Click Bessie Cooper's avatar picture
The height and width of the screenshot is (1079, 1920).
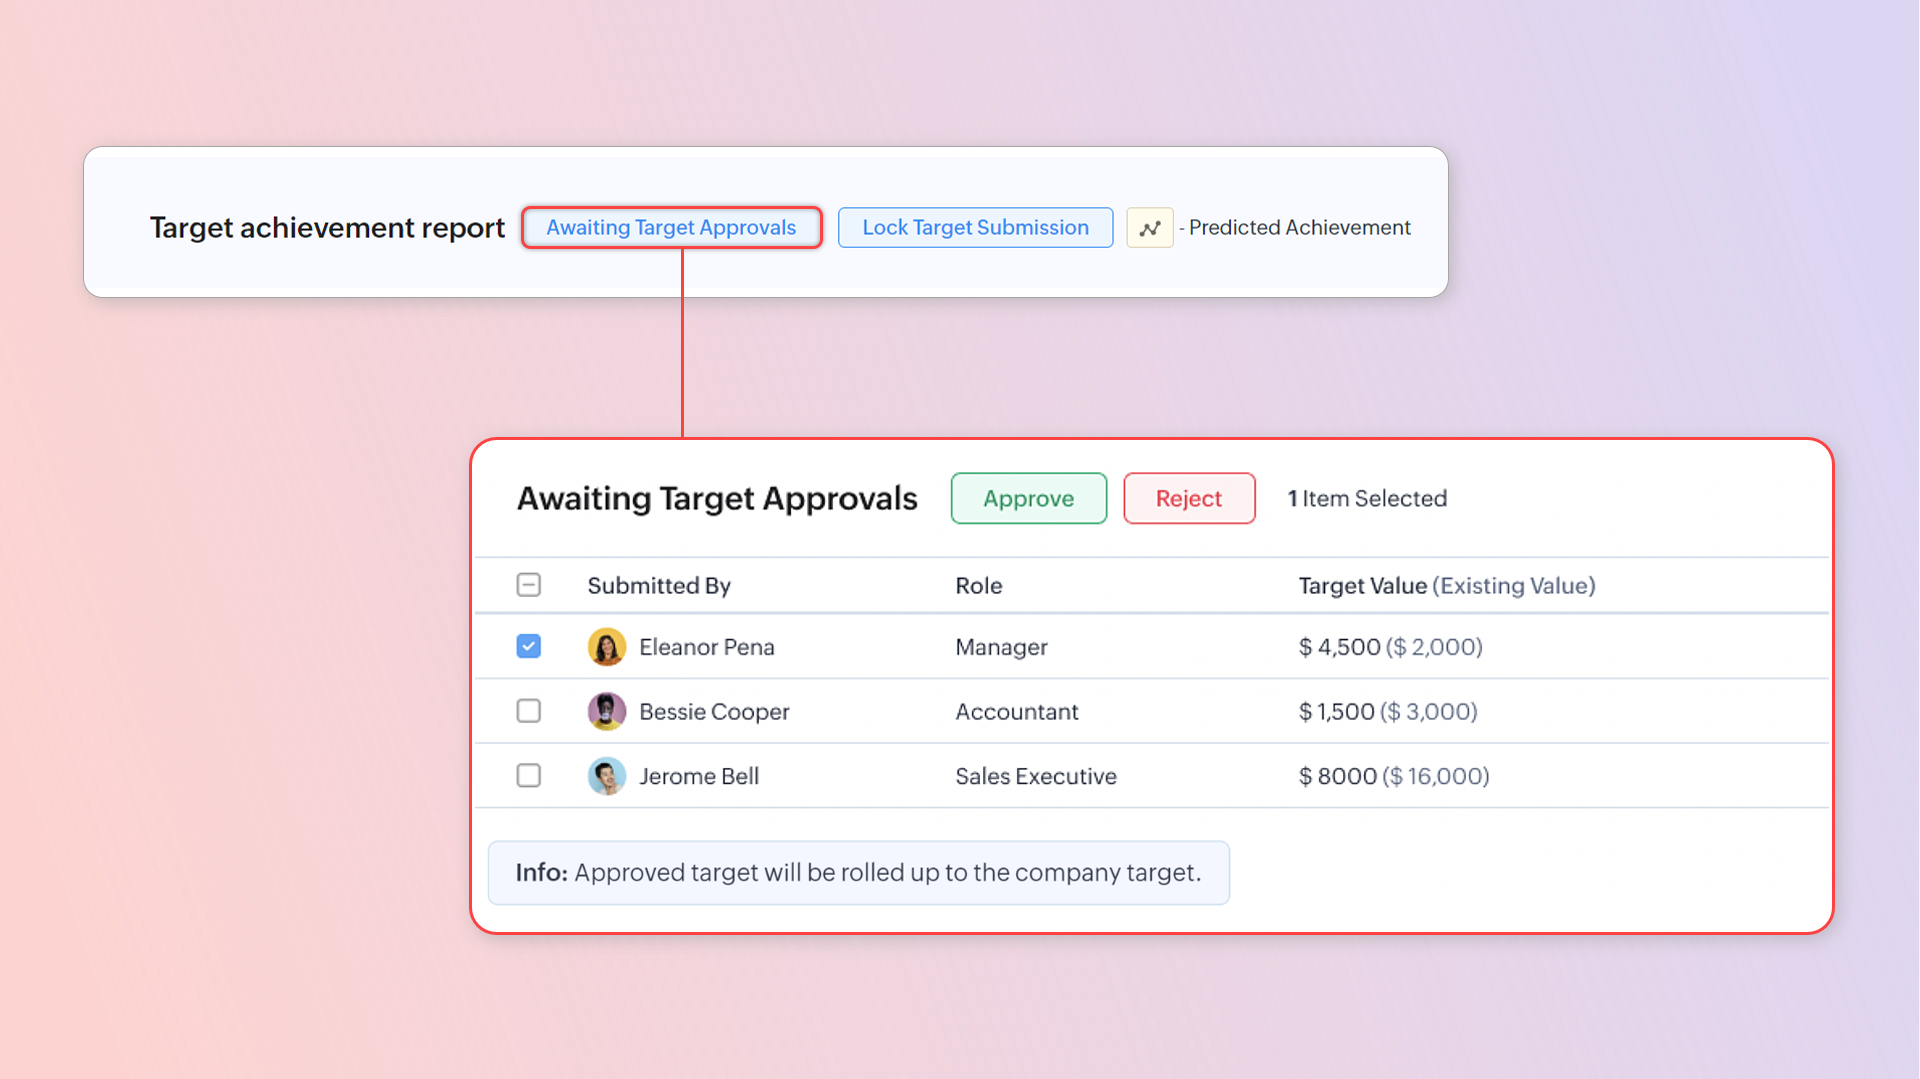[606, 711]
